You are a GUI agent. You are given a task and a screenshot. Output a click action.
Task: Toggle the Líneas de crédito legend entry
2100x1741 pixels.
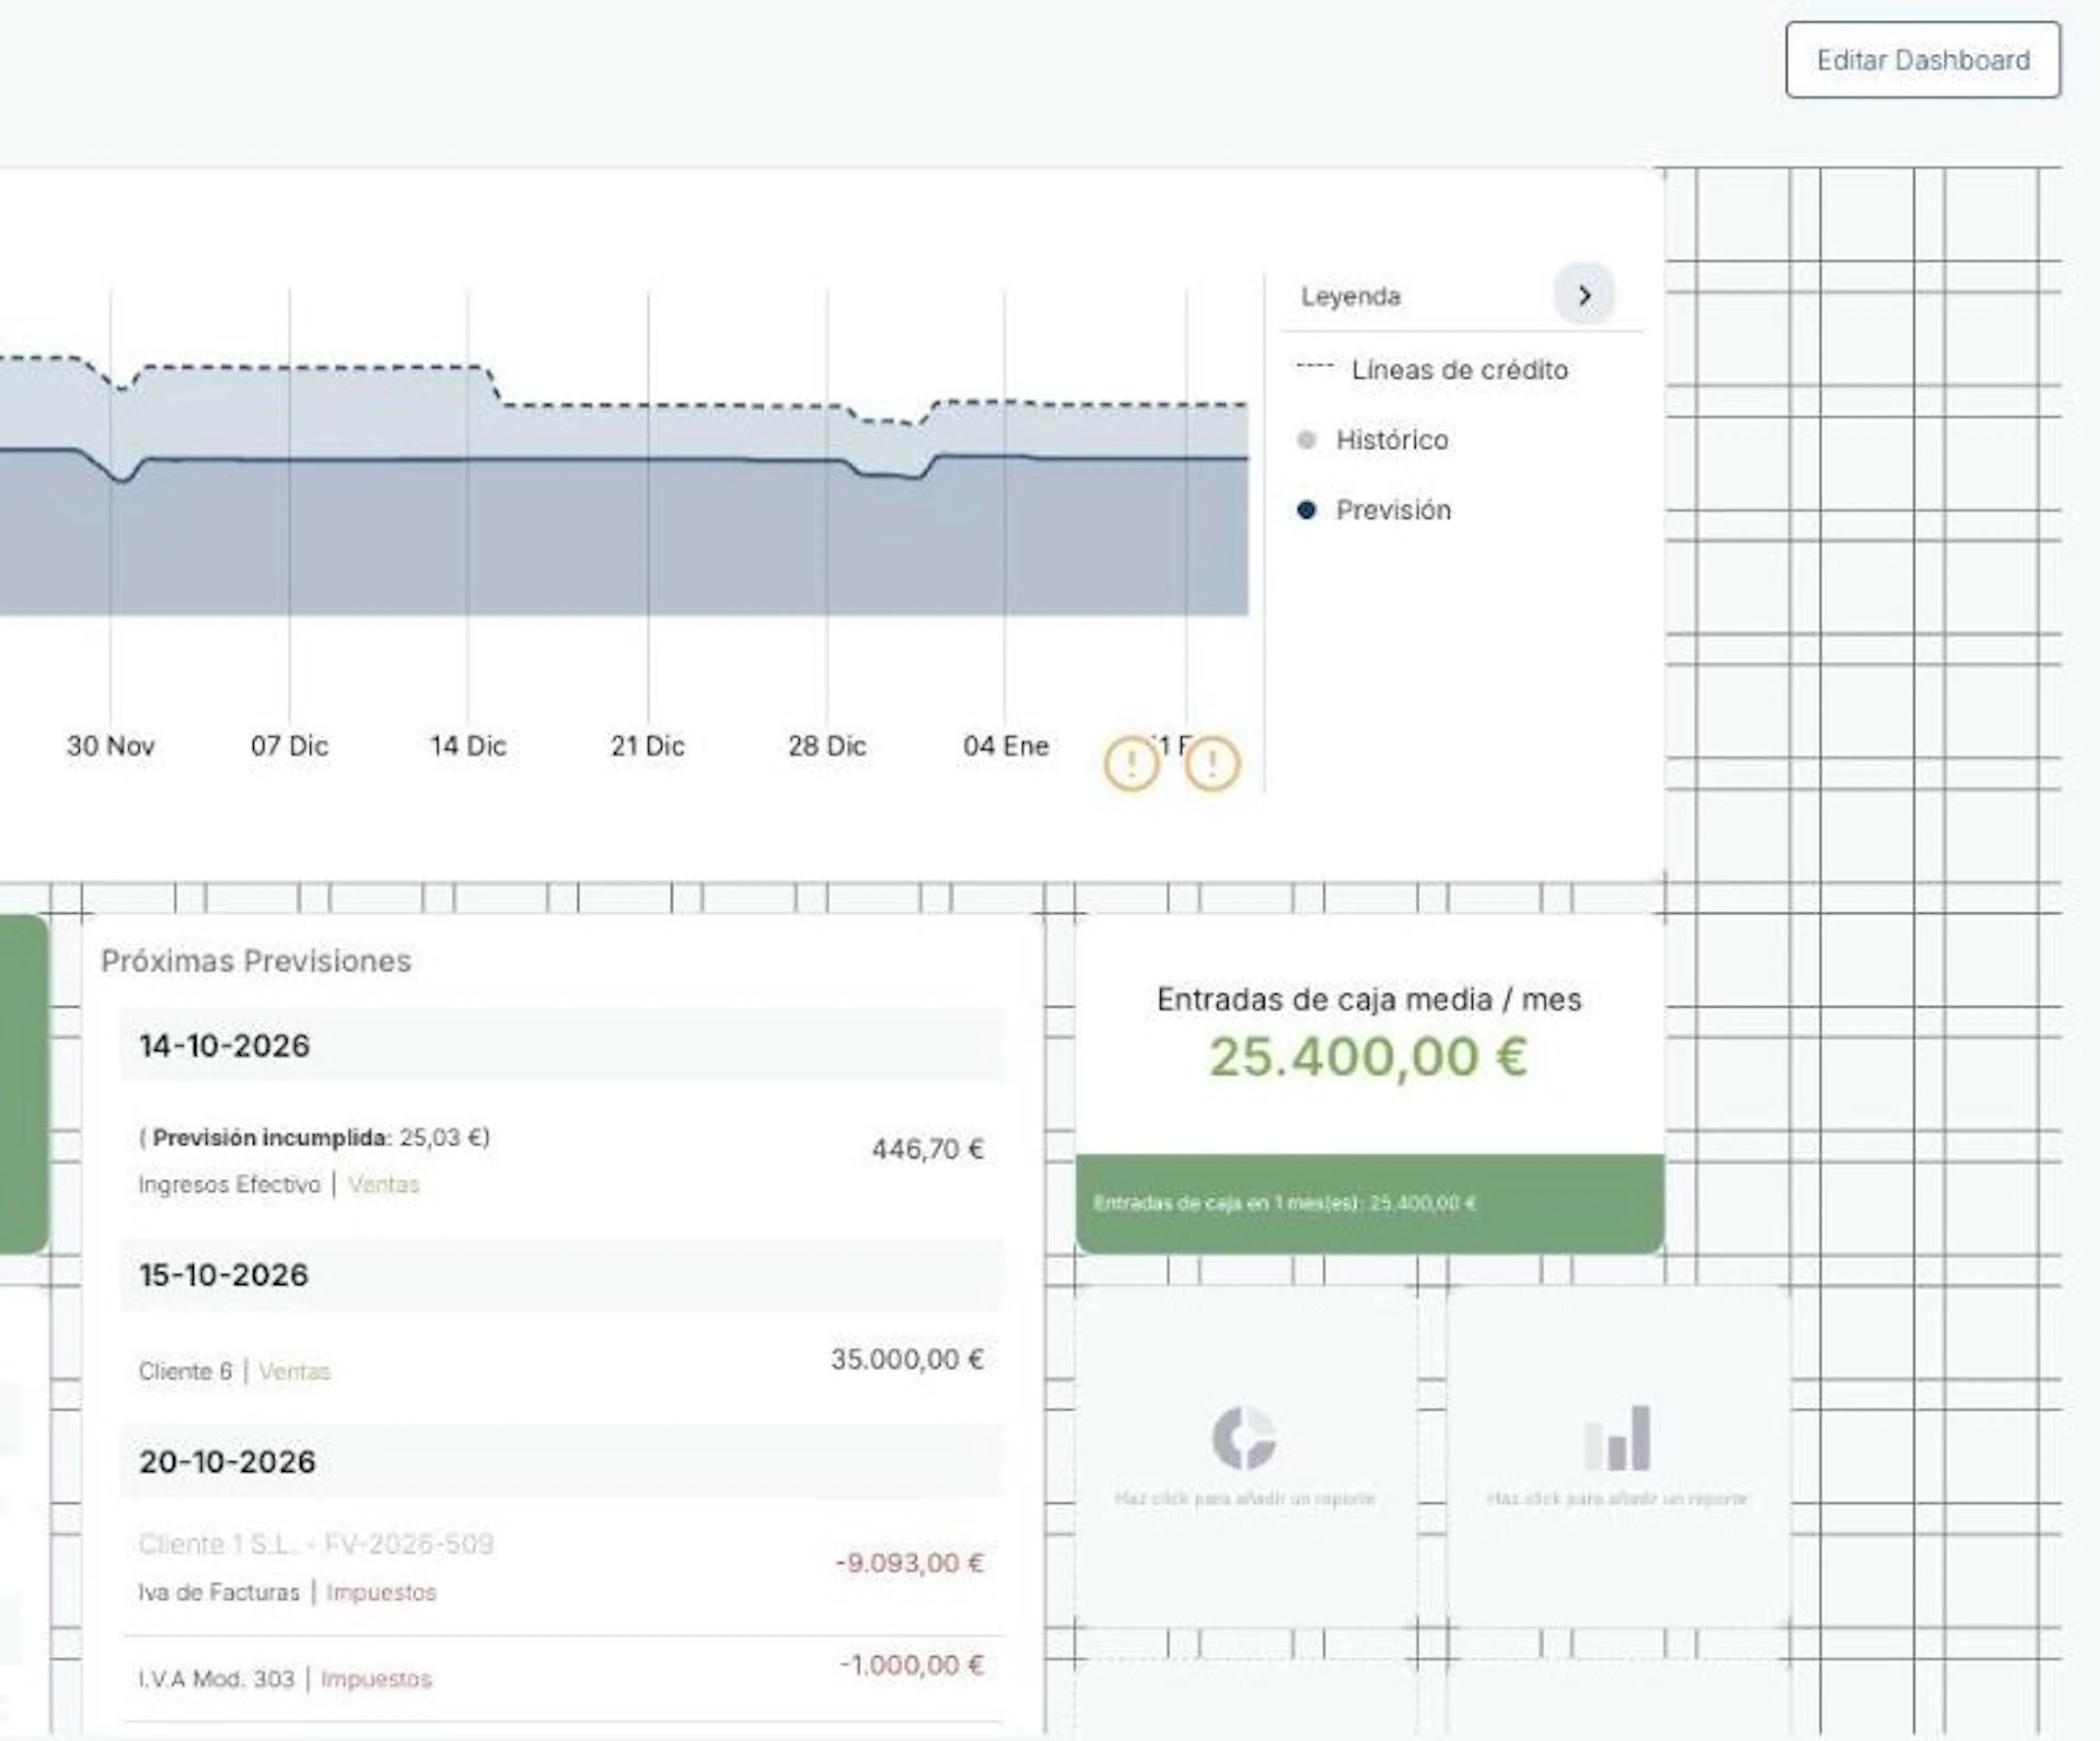pyautogui.click(x=1433, y=370)
